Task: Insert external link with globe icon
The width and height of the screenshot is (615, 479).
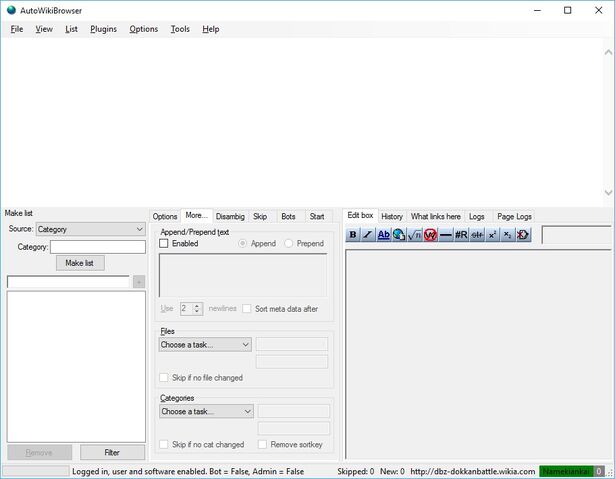Action: point(399,235)
